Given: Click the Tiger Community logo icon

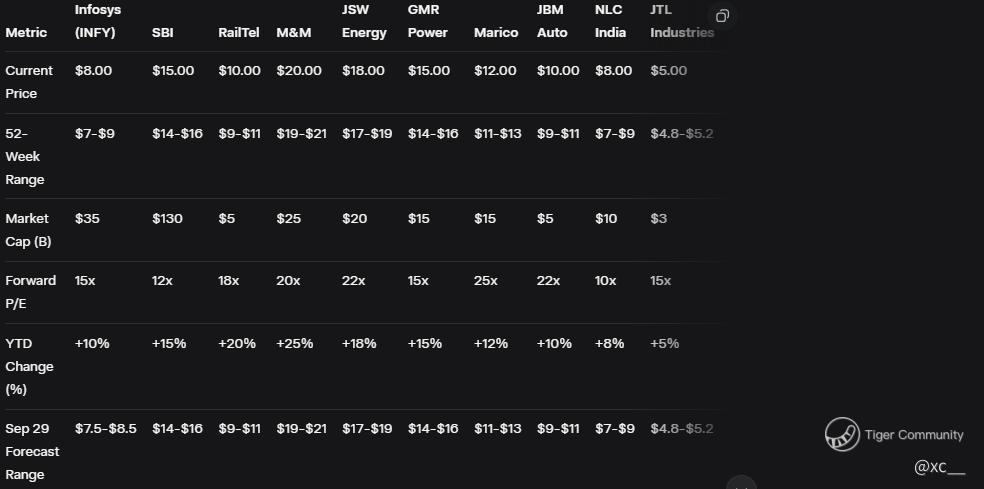Looking at the screenshot, I should pyautogui.click(x=842, y=434).
